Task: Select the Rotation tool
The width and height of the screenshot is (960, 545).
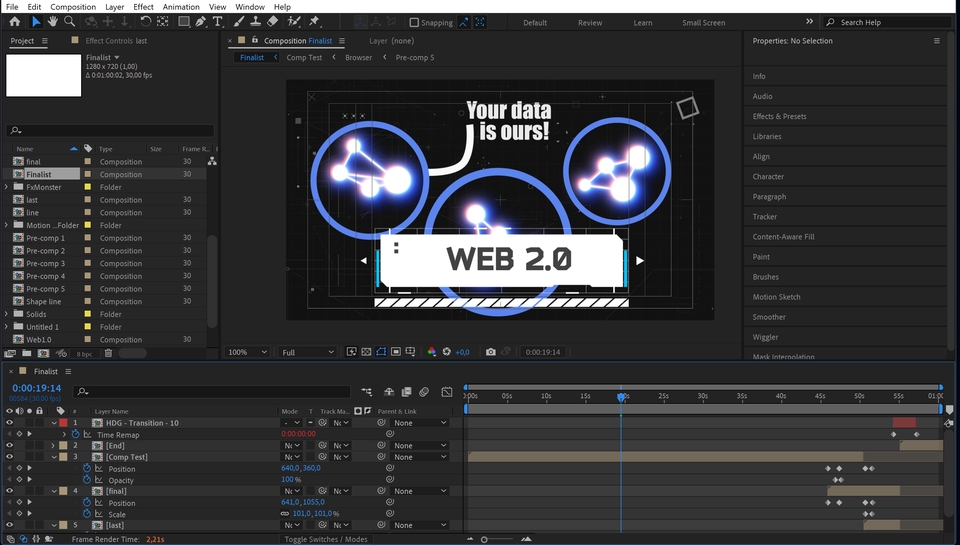Action: click(145, 22)
